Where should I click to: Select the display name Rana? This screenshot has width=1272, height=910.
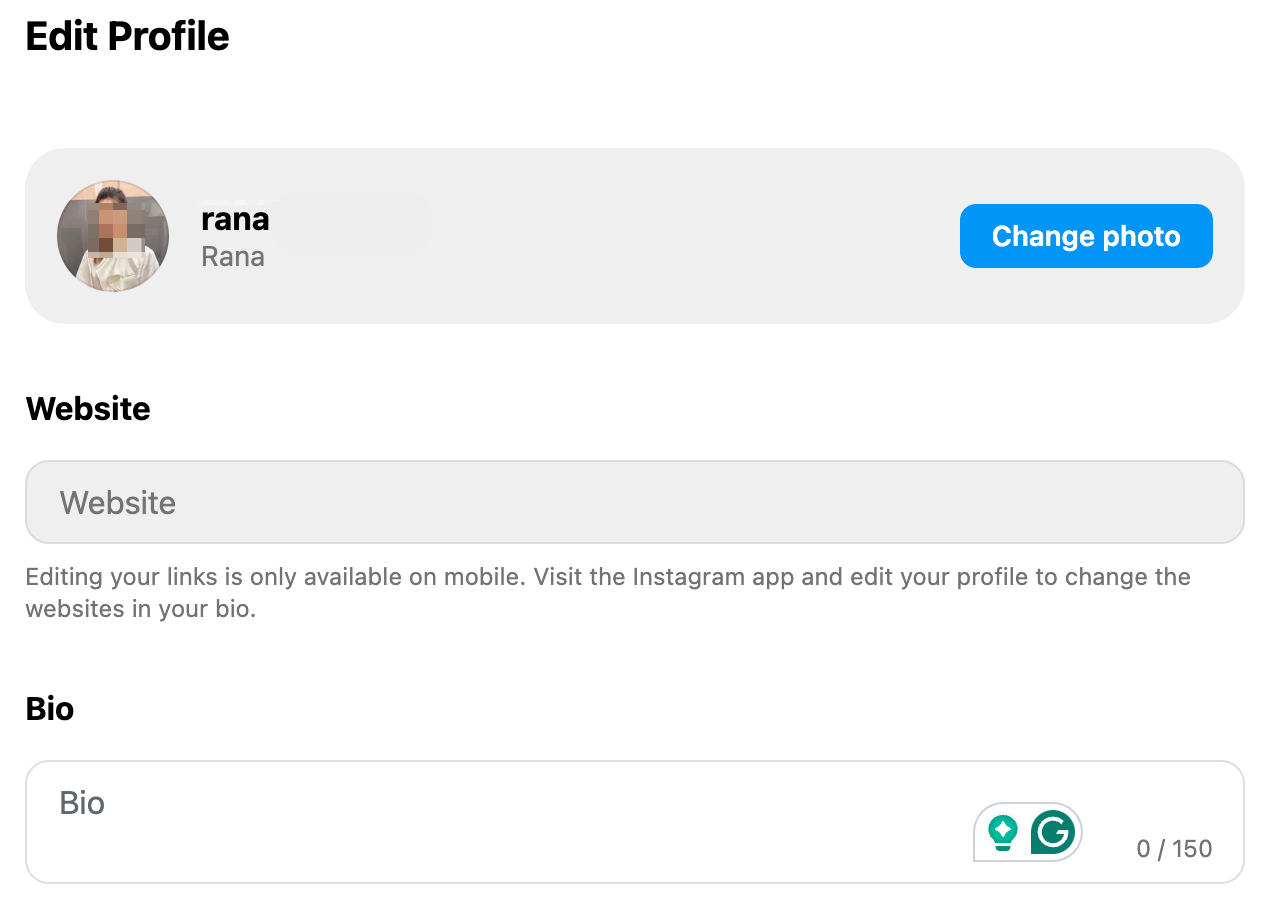(232, 256)
